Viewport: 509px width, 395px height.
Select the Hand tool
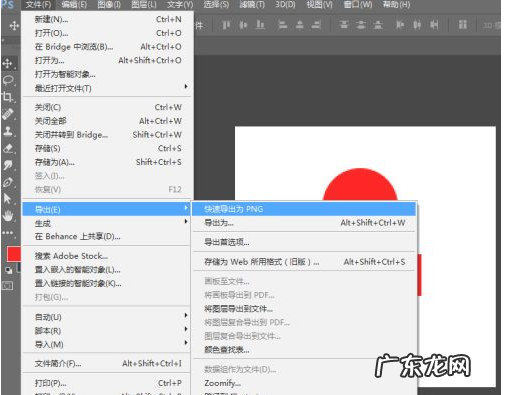8,216
